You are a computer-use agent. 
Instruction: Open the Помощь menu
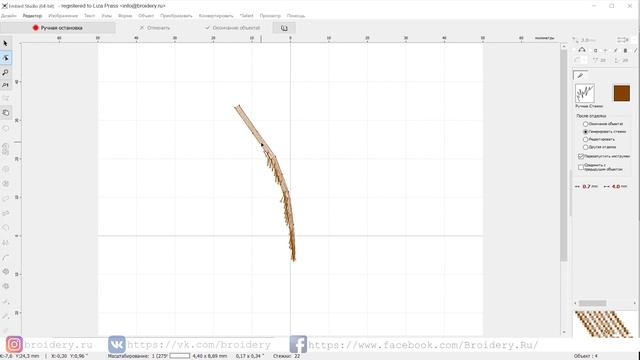click(296, 16)
